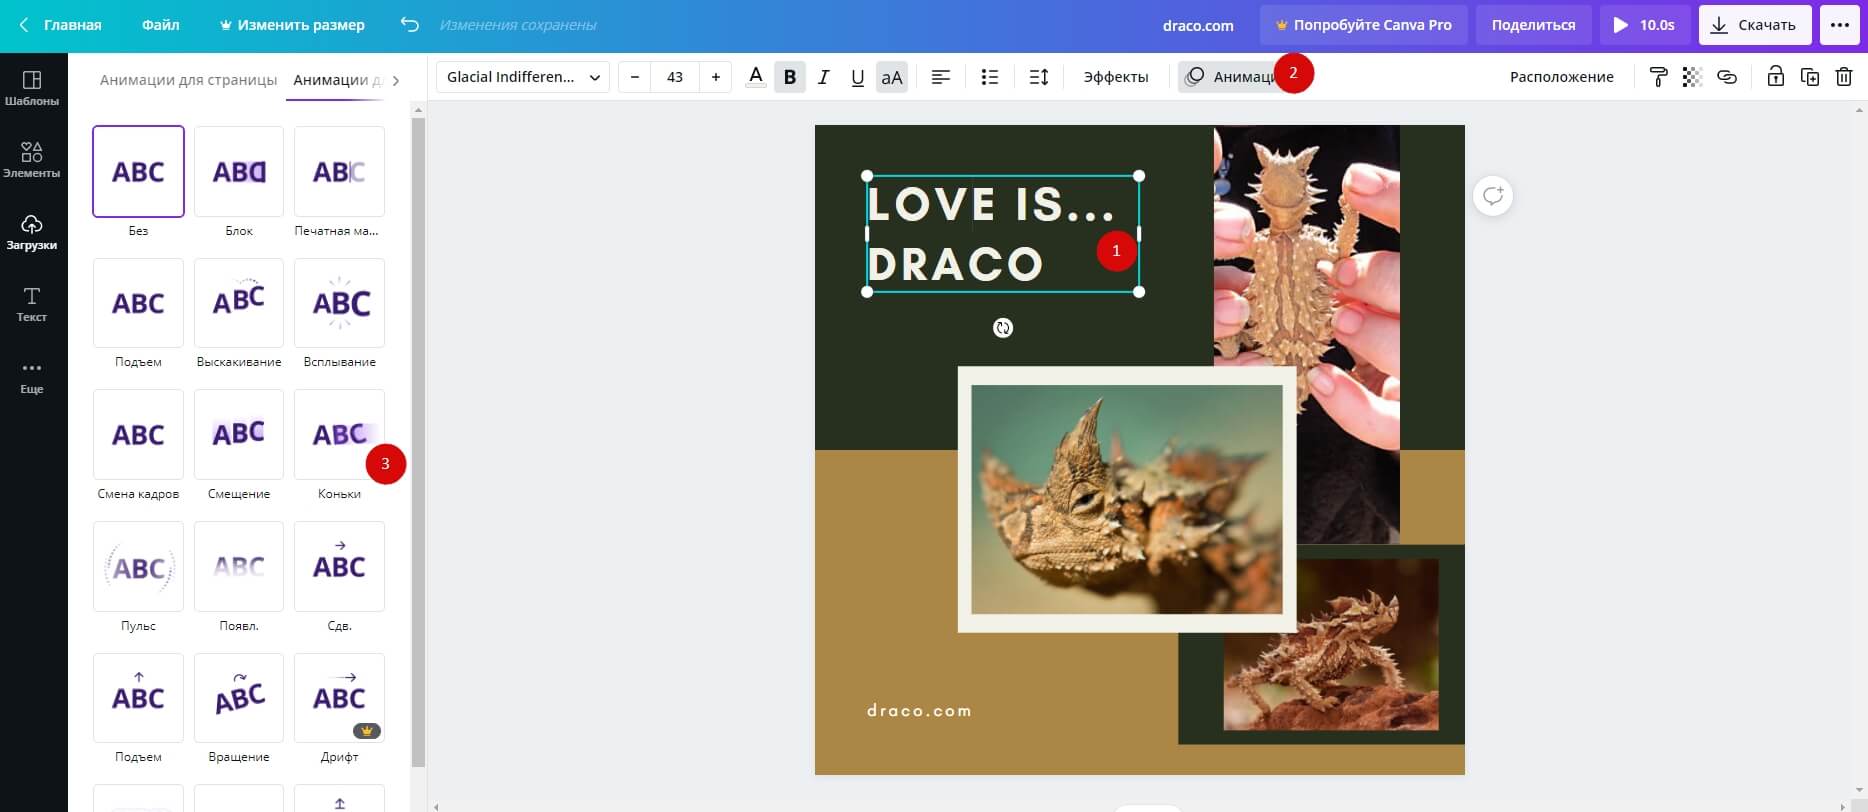1868x812 pixels.
Task: Click the Скачать download button
Action: tap(1754, 25)
